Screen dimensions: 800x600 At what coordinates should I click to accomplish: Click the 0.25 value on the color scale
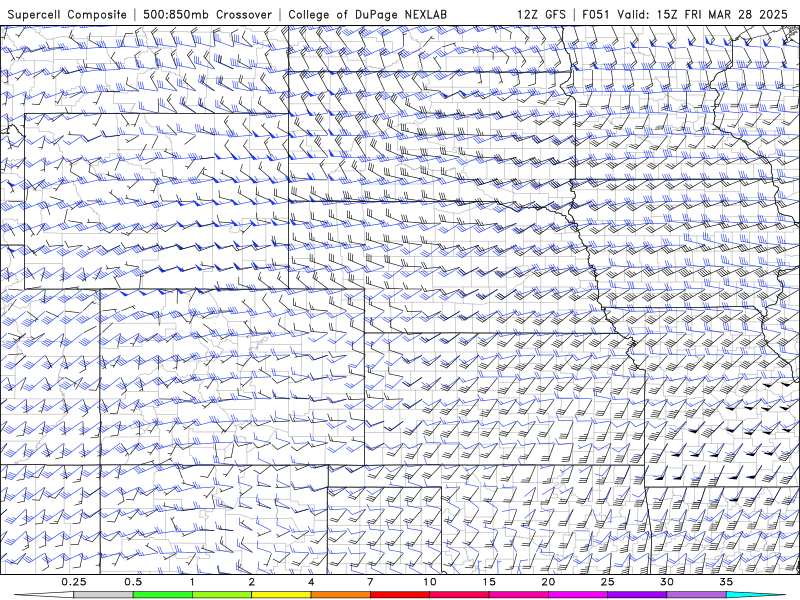[74, 582]
